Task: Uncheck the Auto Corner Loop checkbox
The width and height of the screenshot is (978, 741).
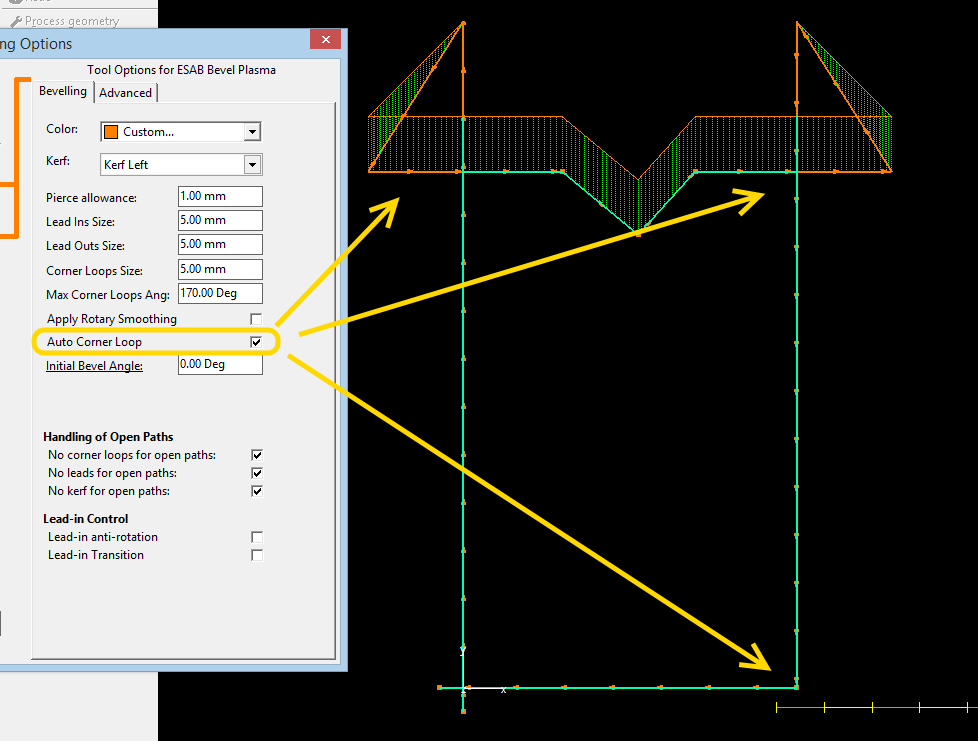Action: point(256,342)
